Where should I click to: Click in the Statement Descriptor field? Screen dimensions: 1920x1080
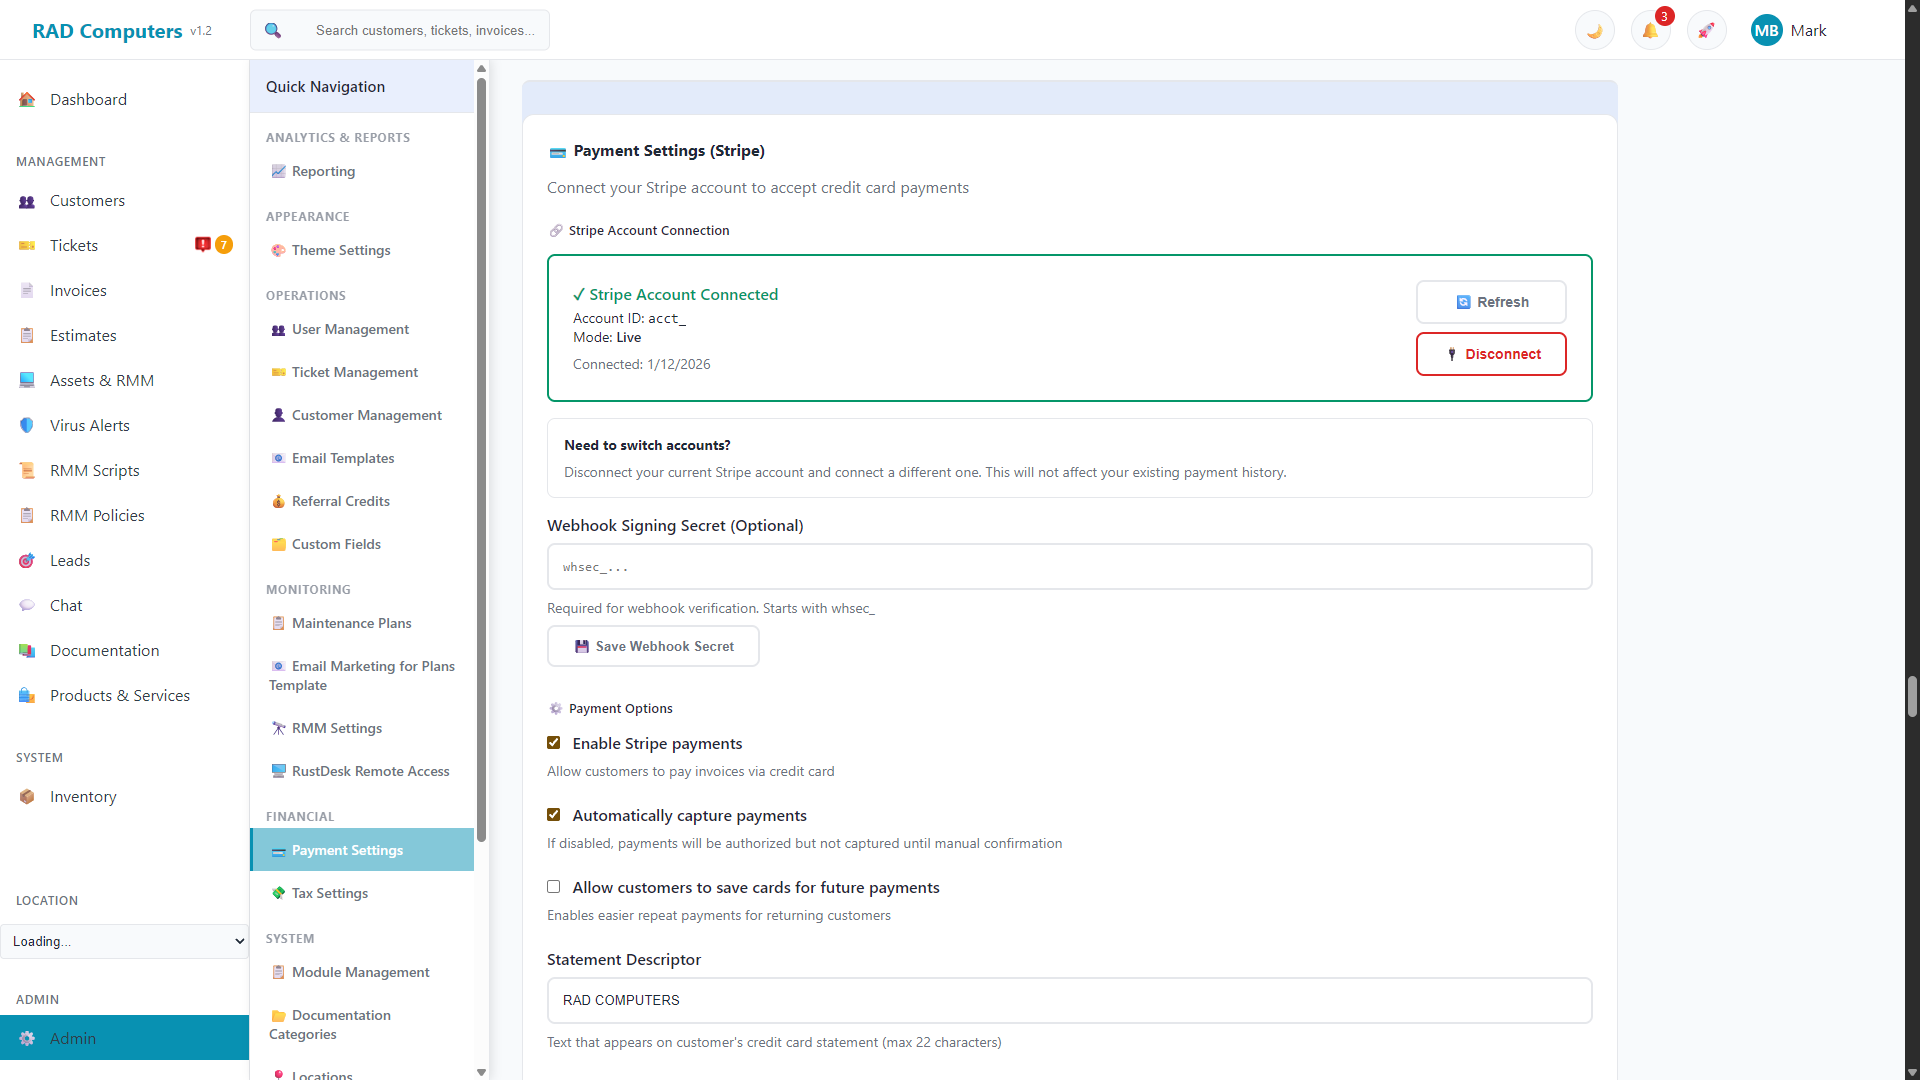pyautogui.click(x=1068, y=1000)
